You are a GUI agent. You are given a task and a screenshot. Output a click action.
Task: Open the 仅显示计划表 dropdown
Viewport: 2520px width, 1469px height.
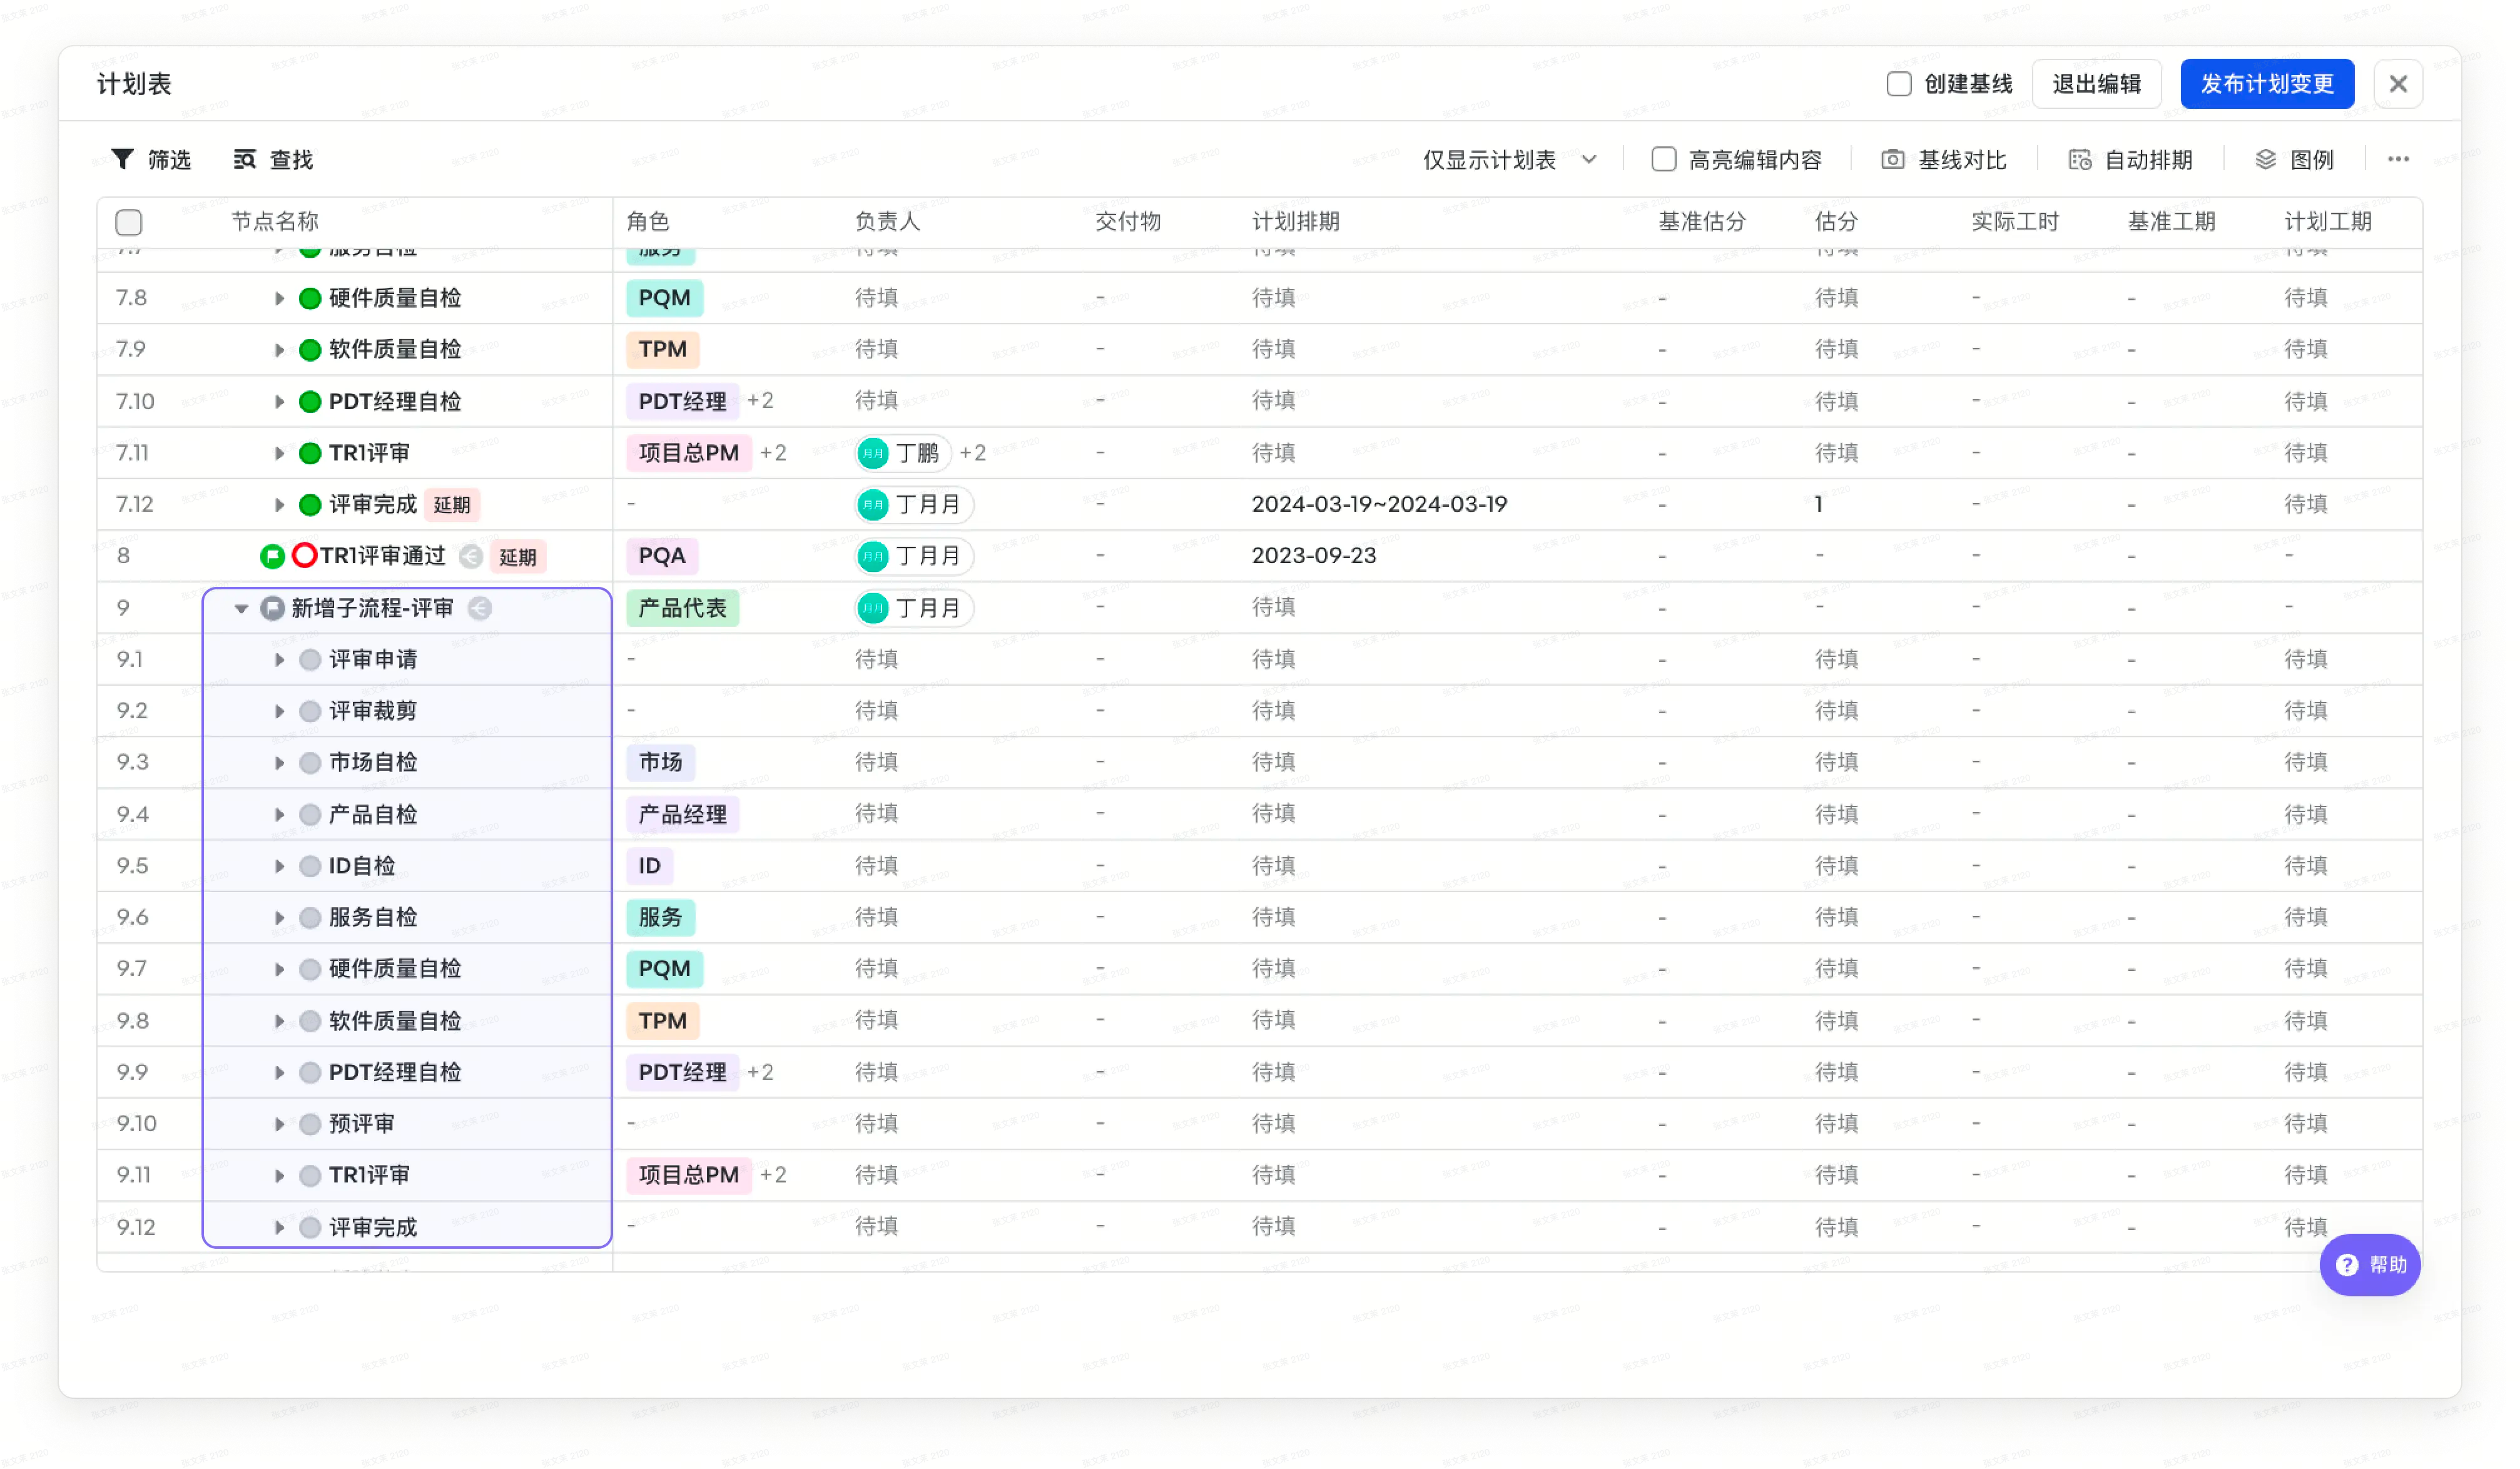[1509, 160]
